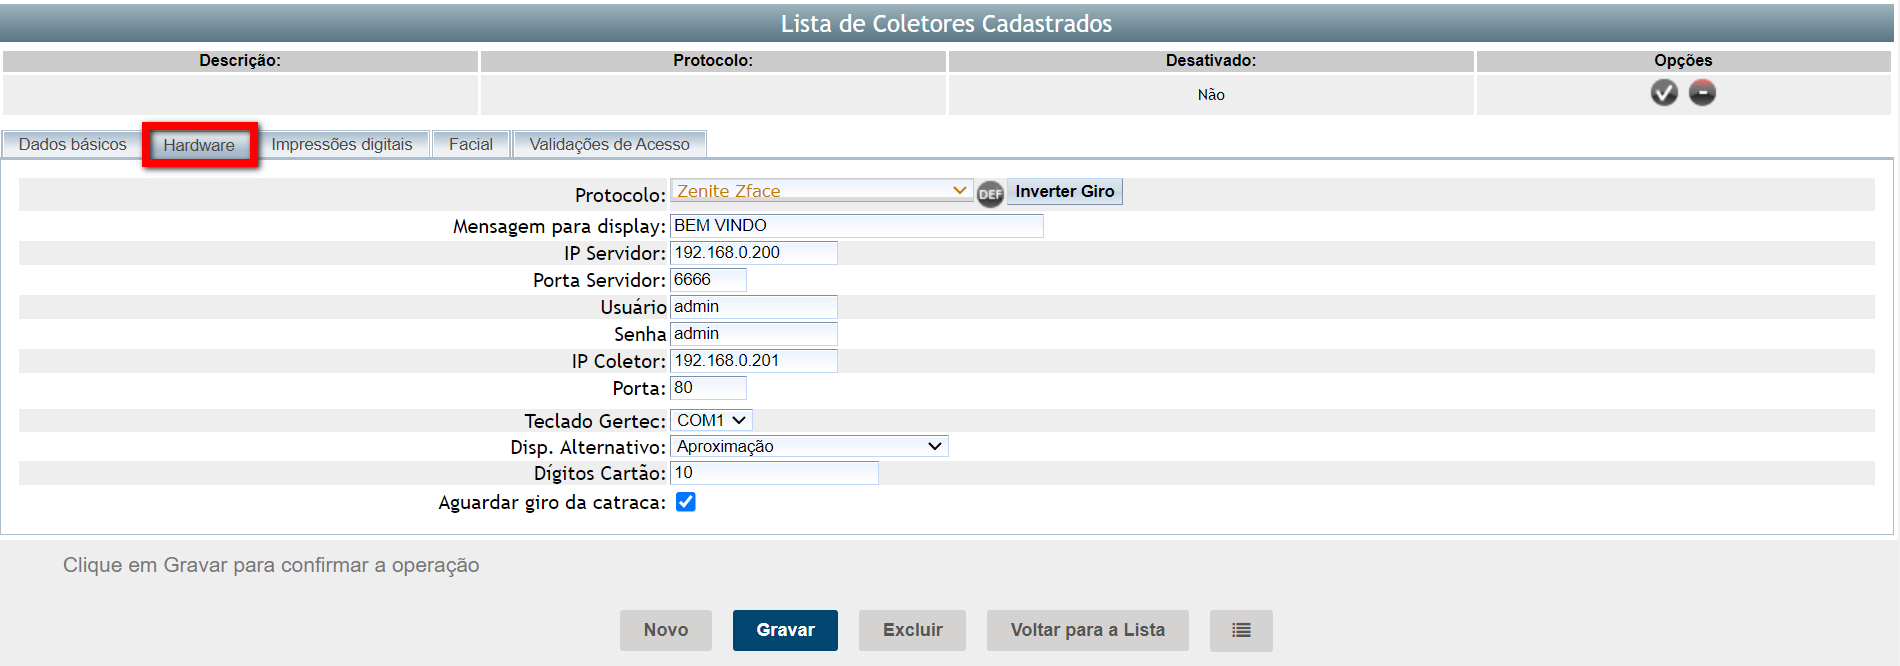
Task: Select the Hardware tab
Action: (199, 145)
